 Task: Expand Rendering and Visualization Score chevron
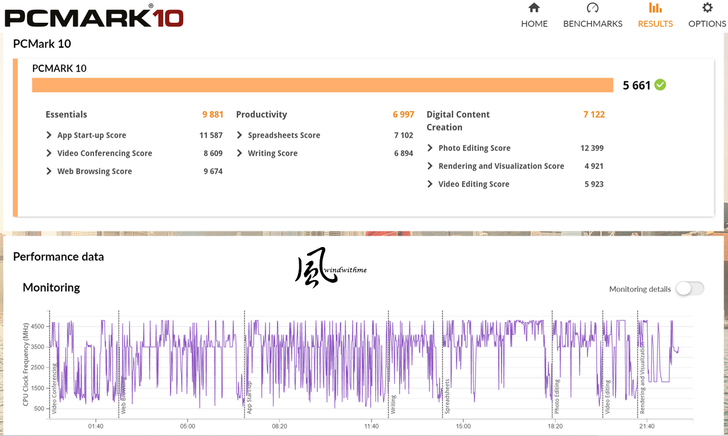click(430, 166)
